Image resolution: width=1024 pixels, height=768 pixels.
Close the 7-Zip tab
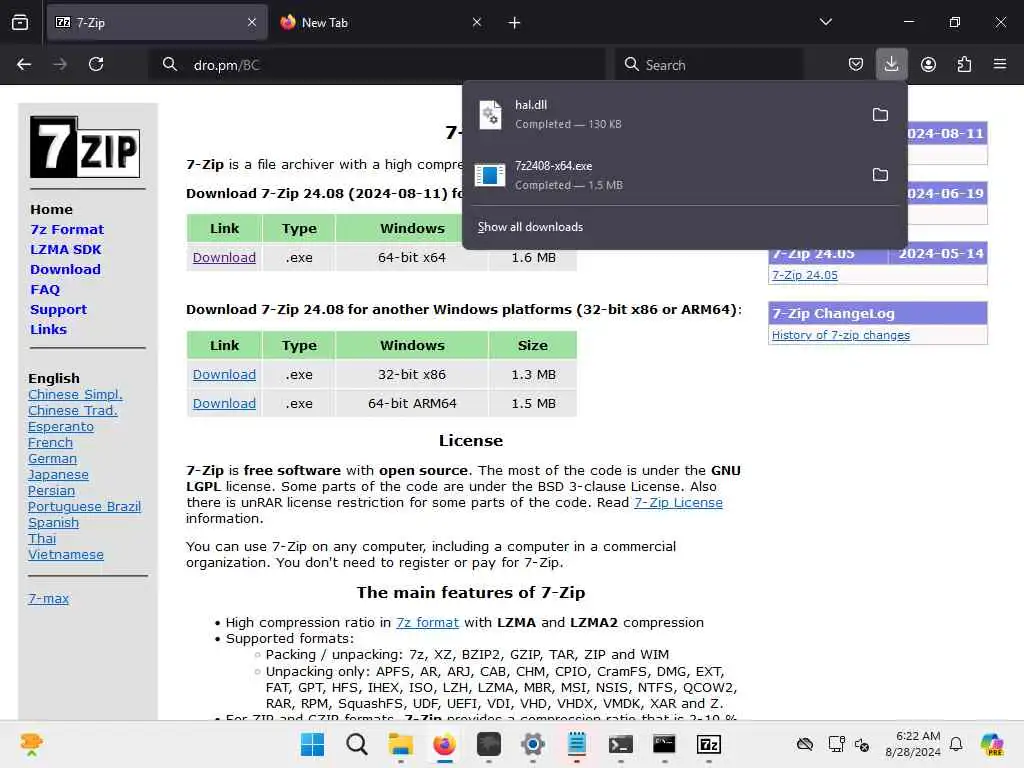[252, 22]
